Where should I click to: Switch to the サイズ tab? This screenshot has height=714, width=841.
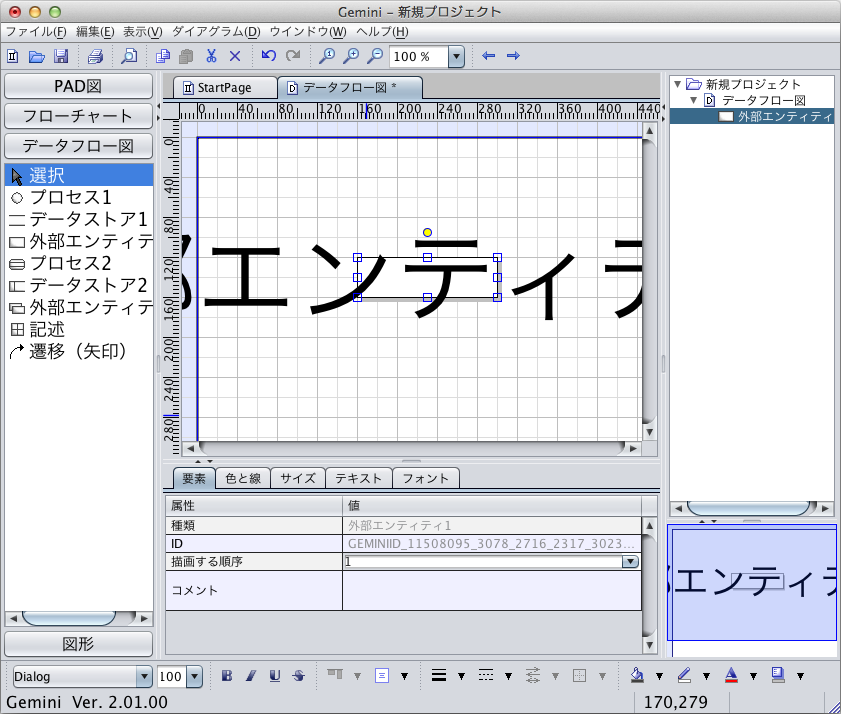pos(298,478)
